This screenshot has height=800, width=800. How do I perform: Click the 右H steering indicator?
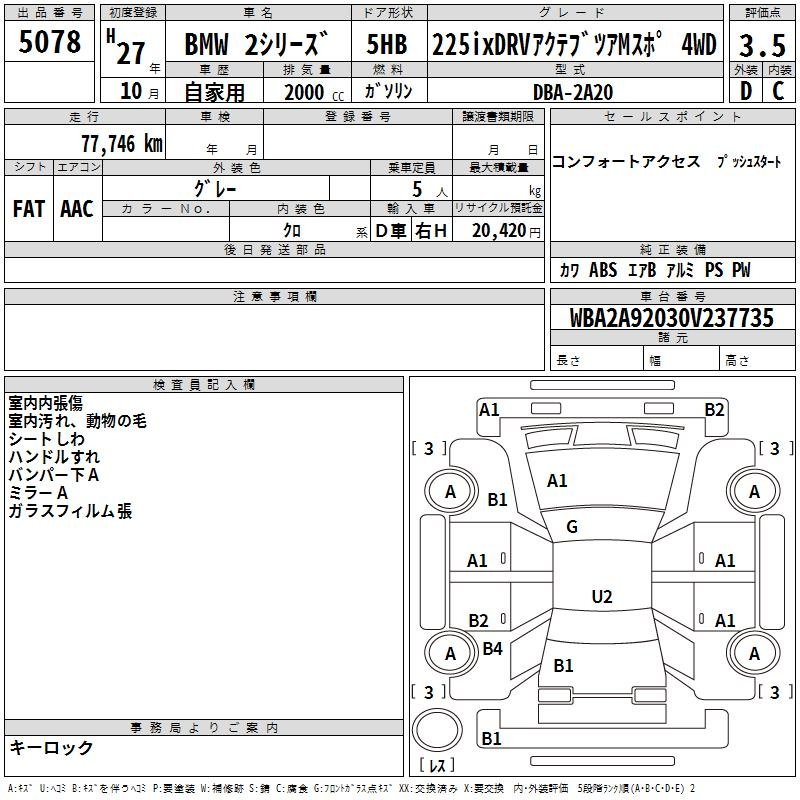pos(431,231)
